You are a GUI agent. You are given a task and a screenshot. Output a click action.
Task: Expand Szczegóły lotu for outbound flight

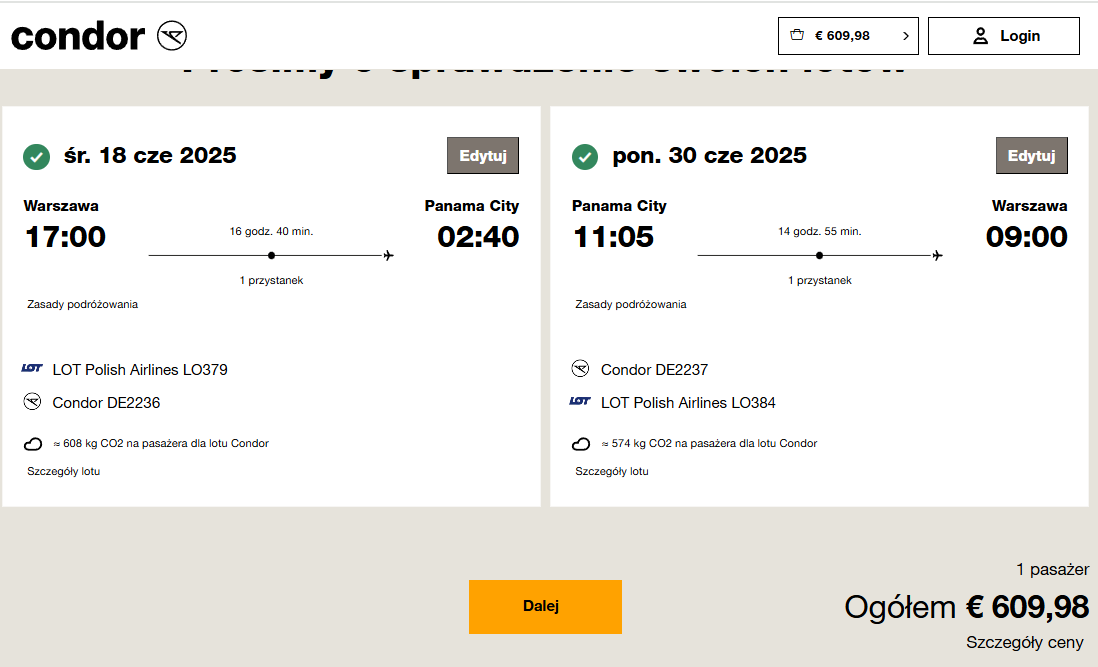click(x=64, y=472)
